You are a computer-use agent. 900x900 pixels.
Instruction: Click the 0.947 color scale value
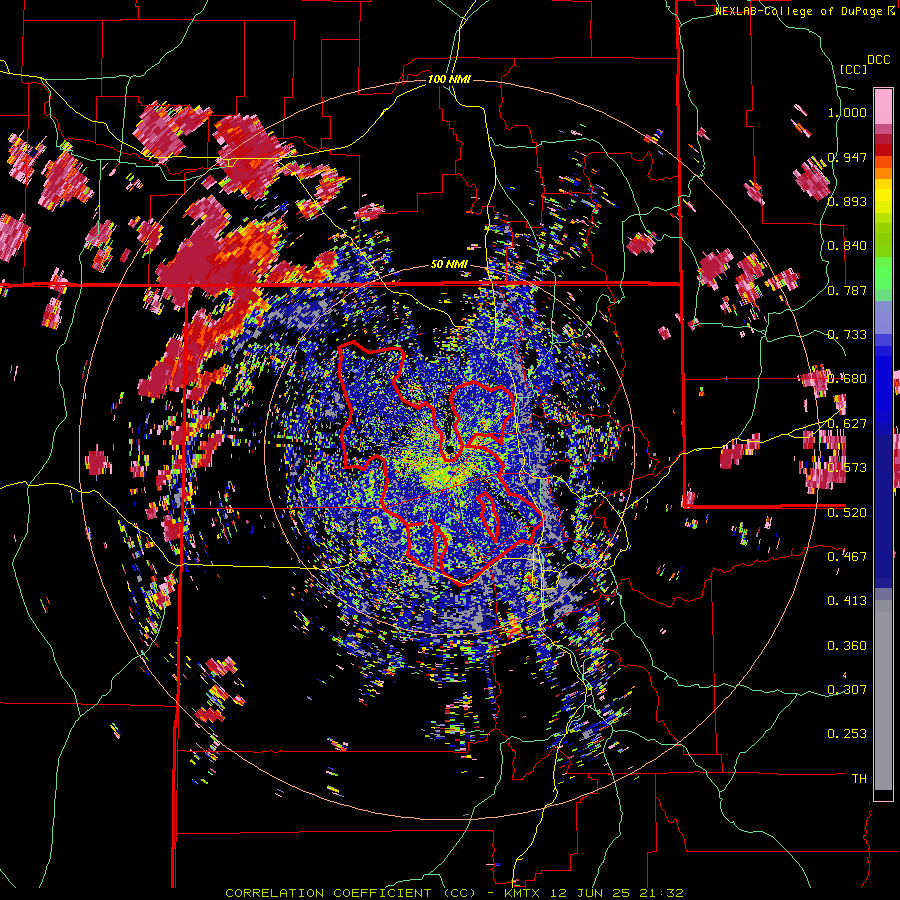[847, 157]
